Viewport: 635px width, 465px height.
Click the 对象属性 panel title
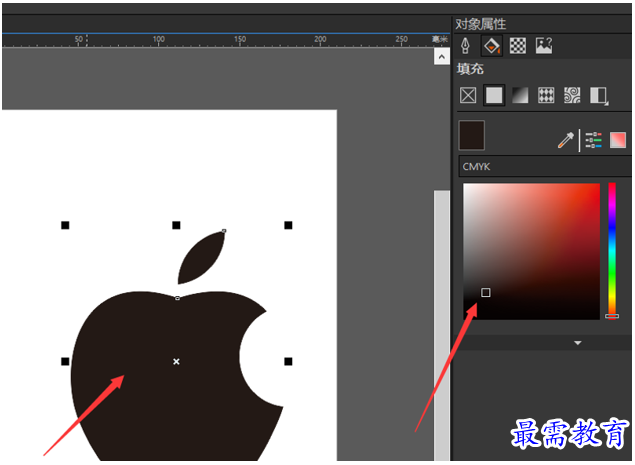point(481,24)
